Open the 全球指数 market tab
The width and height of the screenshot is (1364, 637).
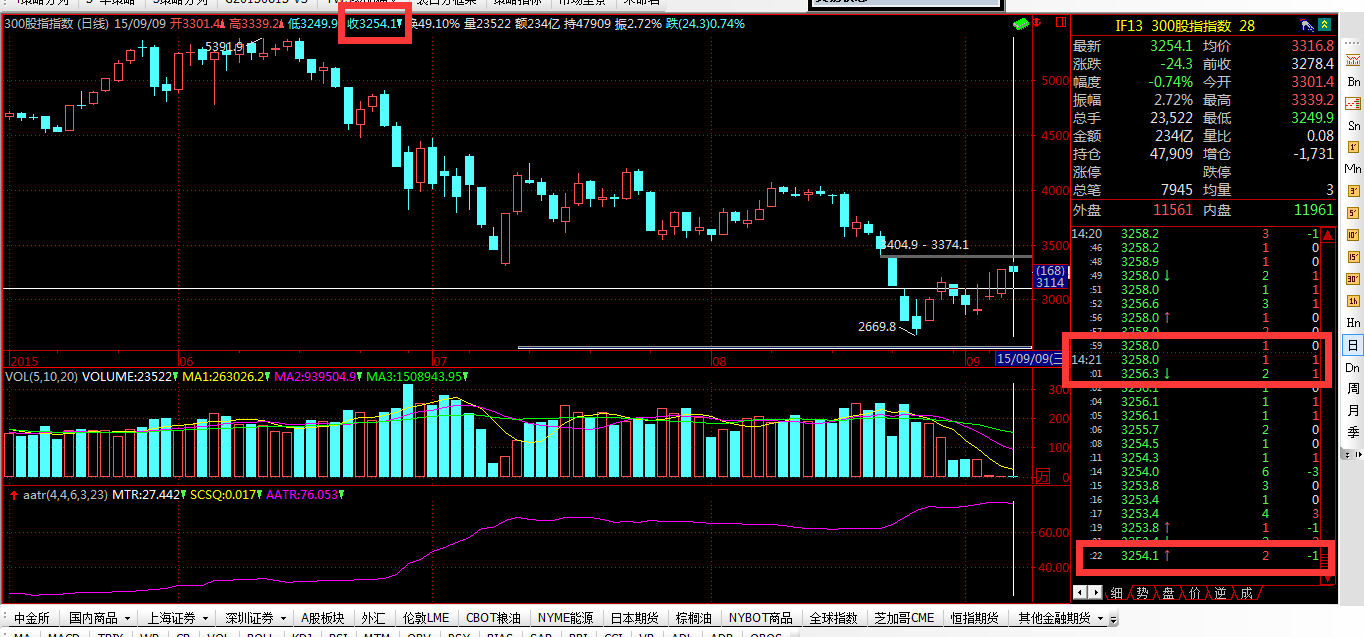pyautogui.click(x=834, y=618)
